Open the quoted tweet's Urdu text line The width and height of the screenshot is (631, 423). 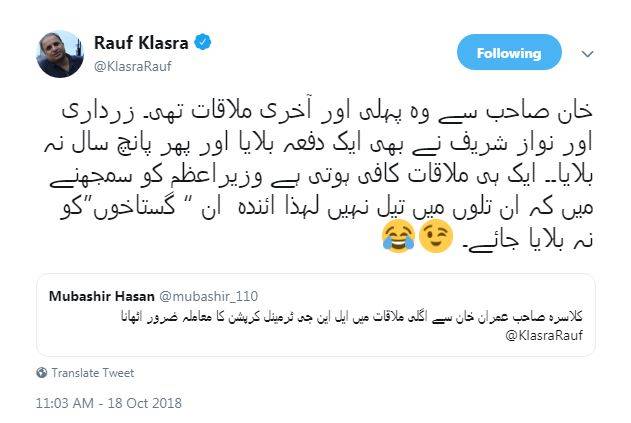[x=352, y=317]
